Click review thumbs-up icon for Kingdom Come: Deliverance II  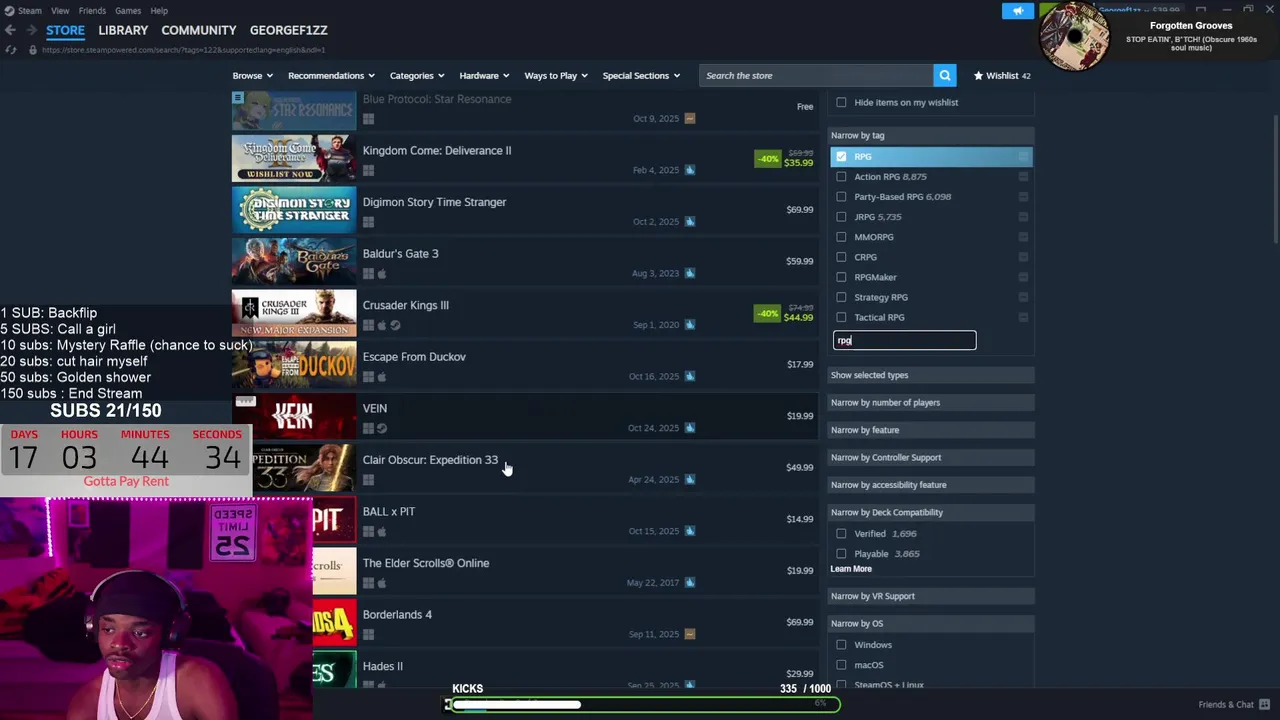[689, 170]
